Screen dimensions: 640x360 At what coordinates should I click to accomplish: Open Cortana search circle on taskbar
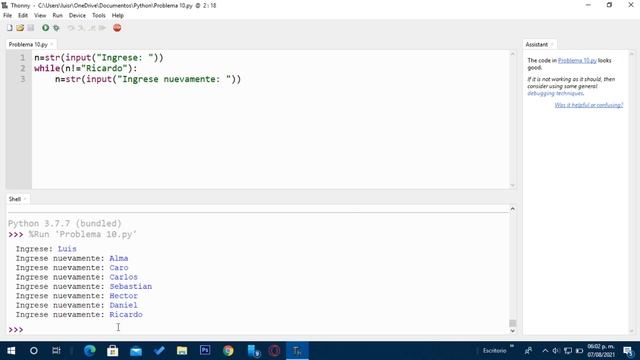[34, 351]
